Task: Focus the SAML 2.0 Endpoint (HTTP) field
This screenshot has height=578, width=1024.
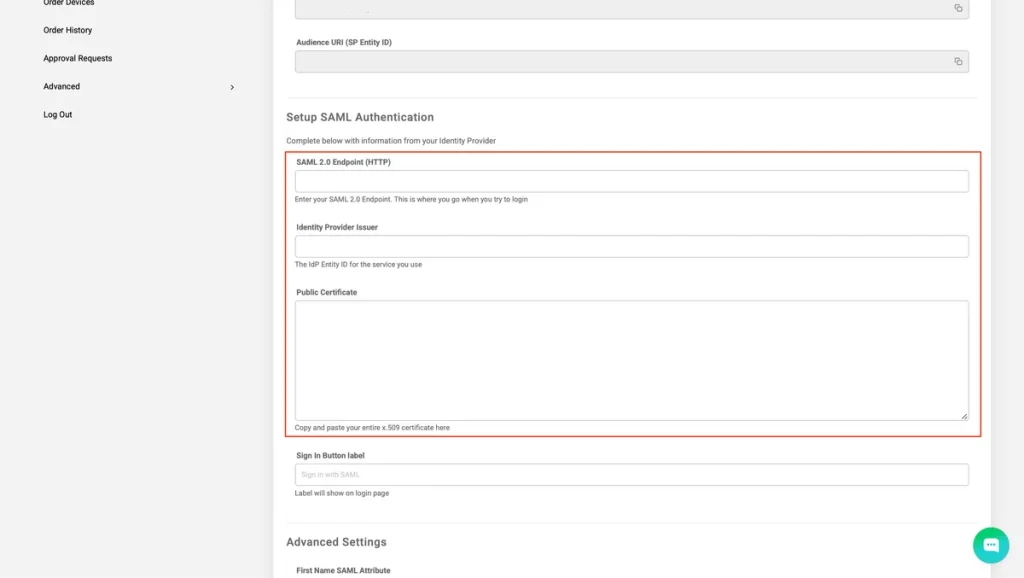Action: pyautogui.click(x=631, y=181)
